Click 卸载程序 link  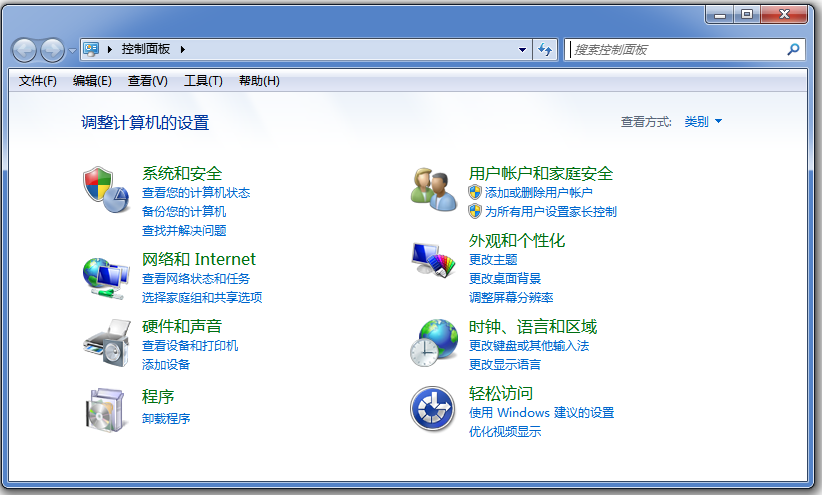(166, 418)
